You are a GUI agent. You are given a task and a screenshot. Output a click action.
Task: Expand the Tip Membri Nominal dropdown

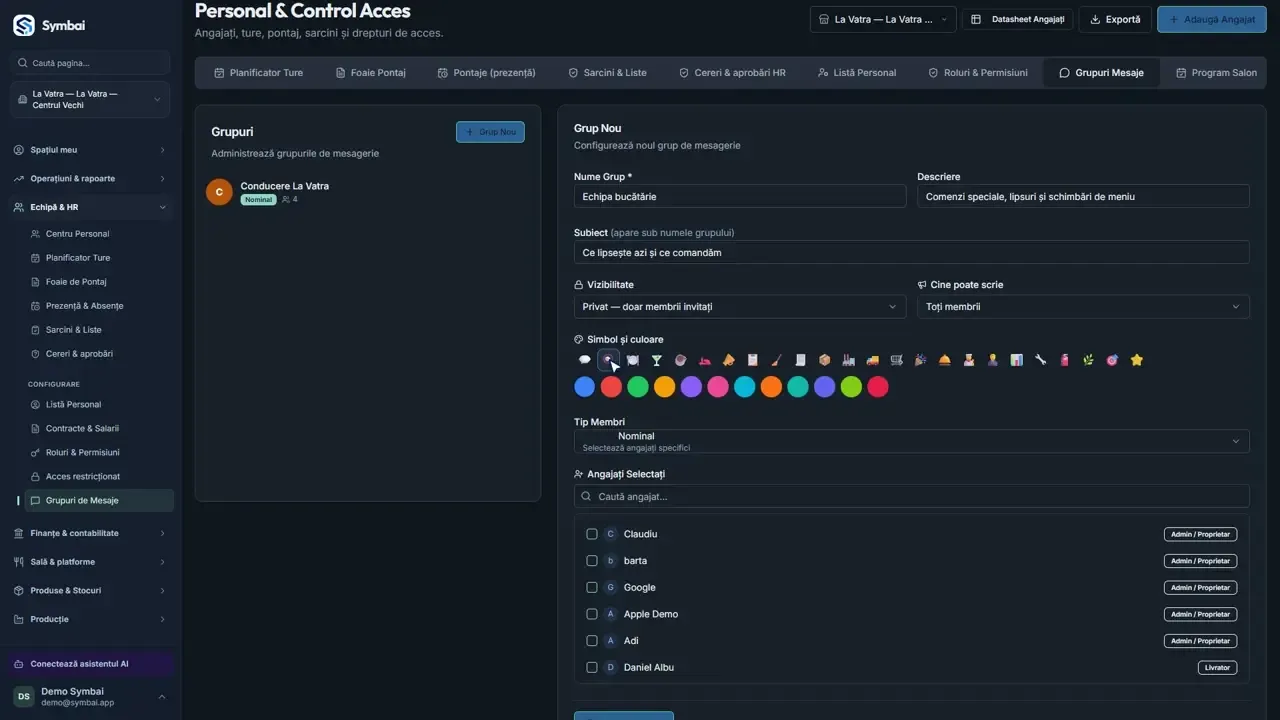[912, 441]
